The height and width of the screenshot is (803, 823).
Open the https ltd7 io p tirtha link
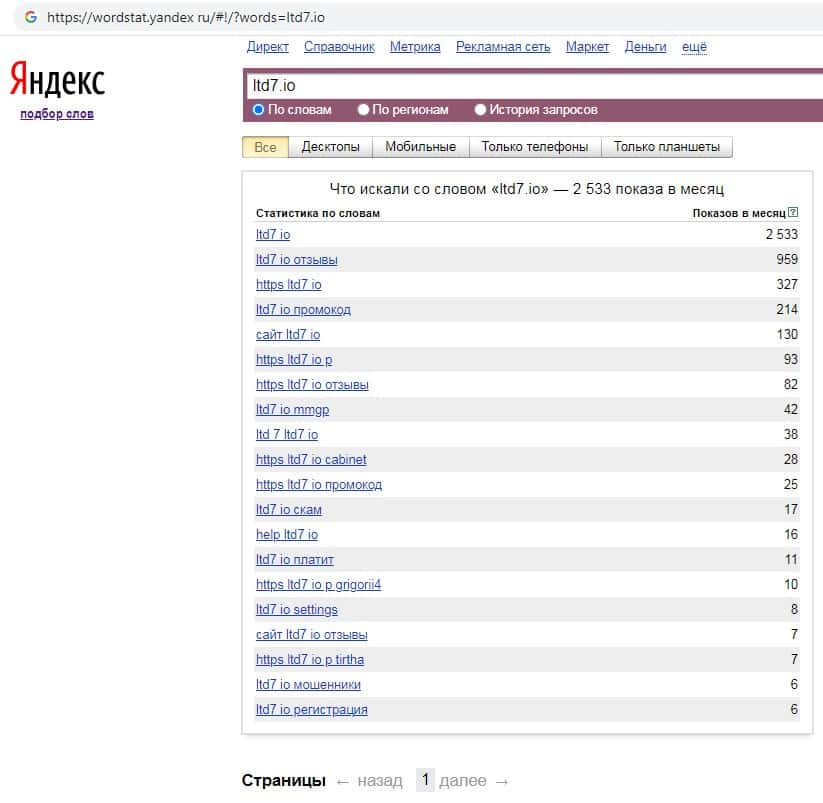tap(310, 660)
